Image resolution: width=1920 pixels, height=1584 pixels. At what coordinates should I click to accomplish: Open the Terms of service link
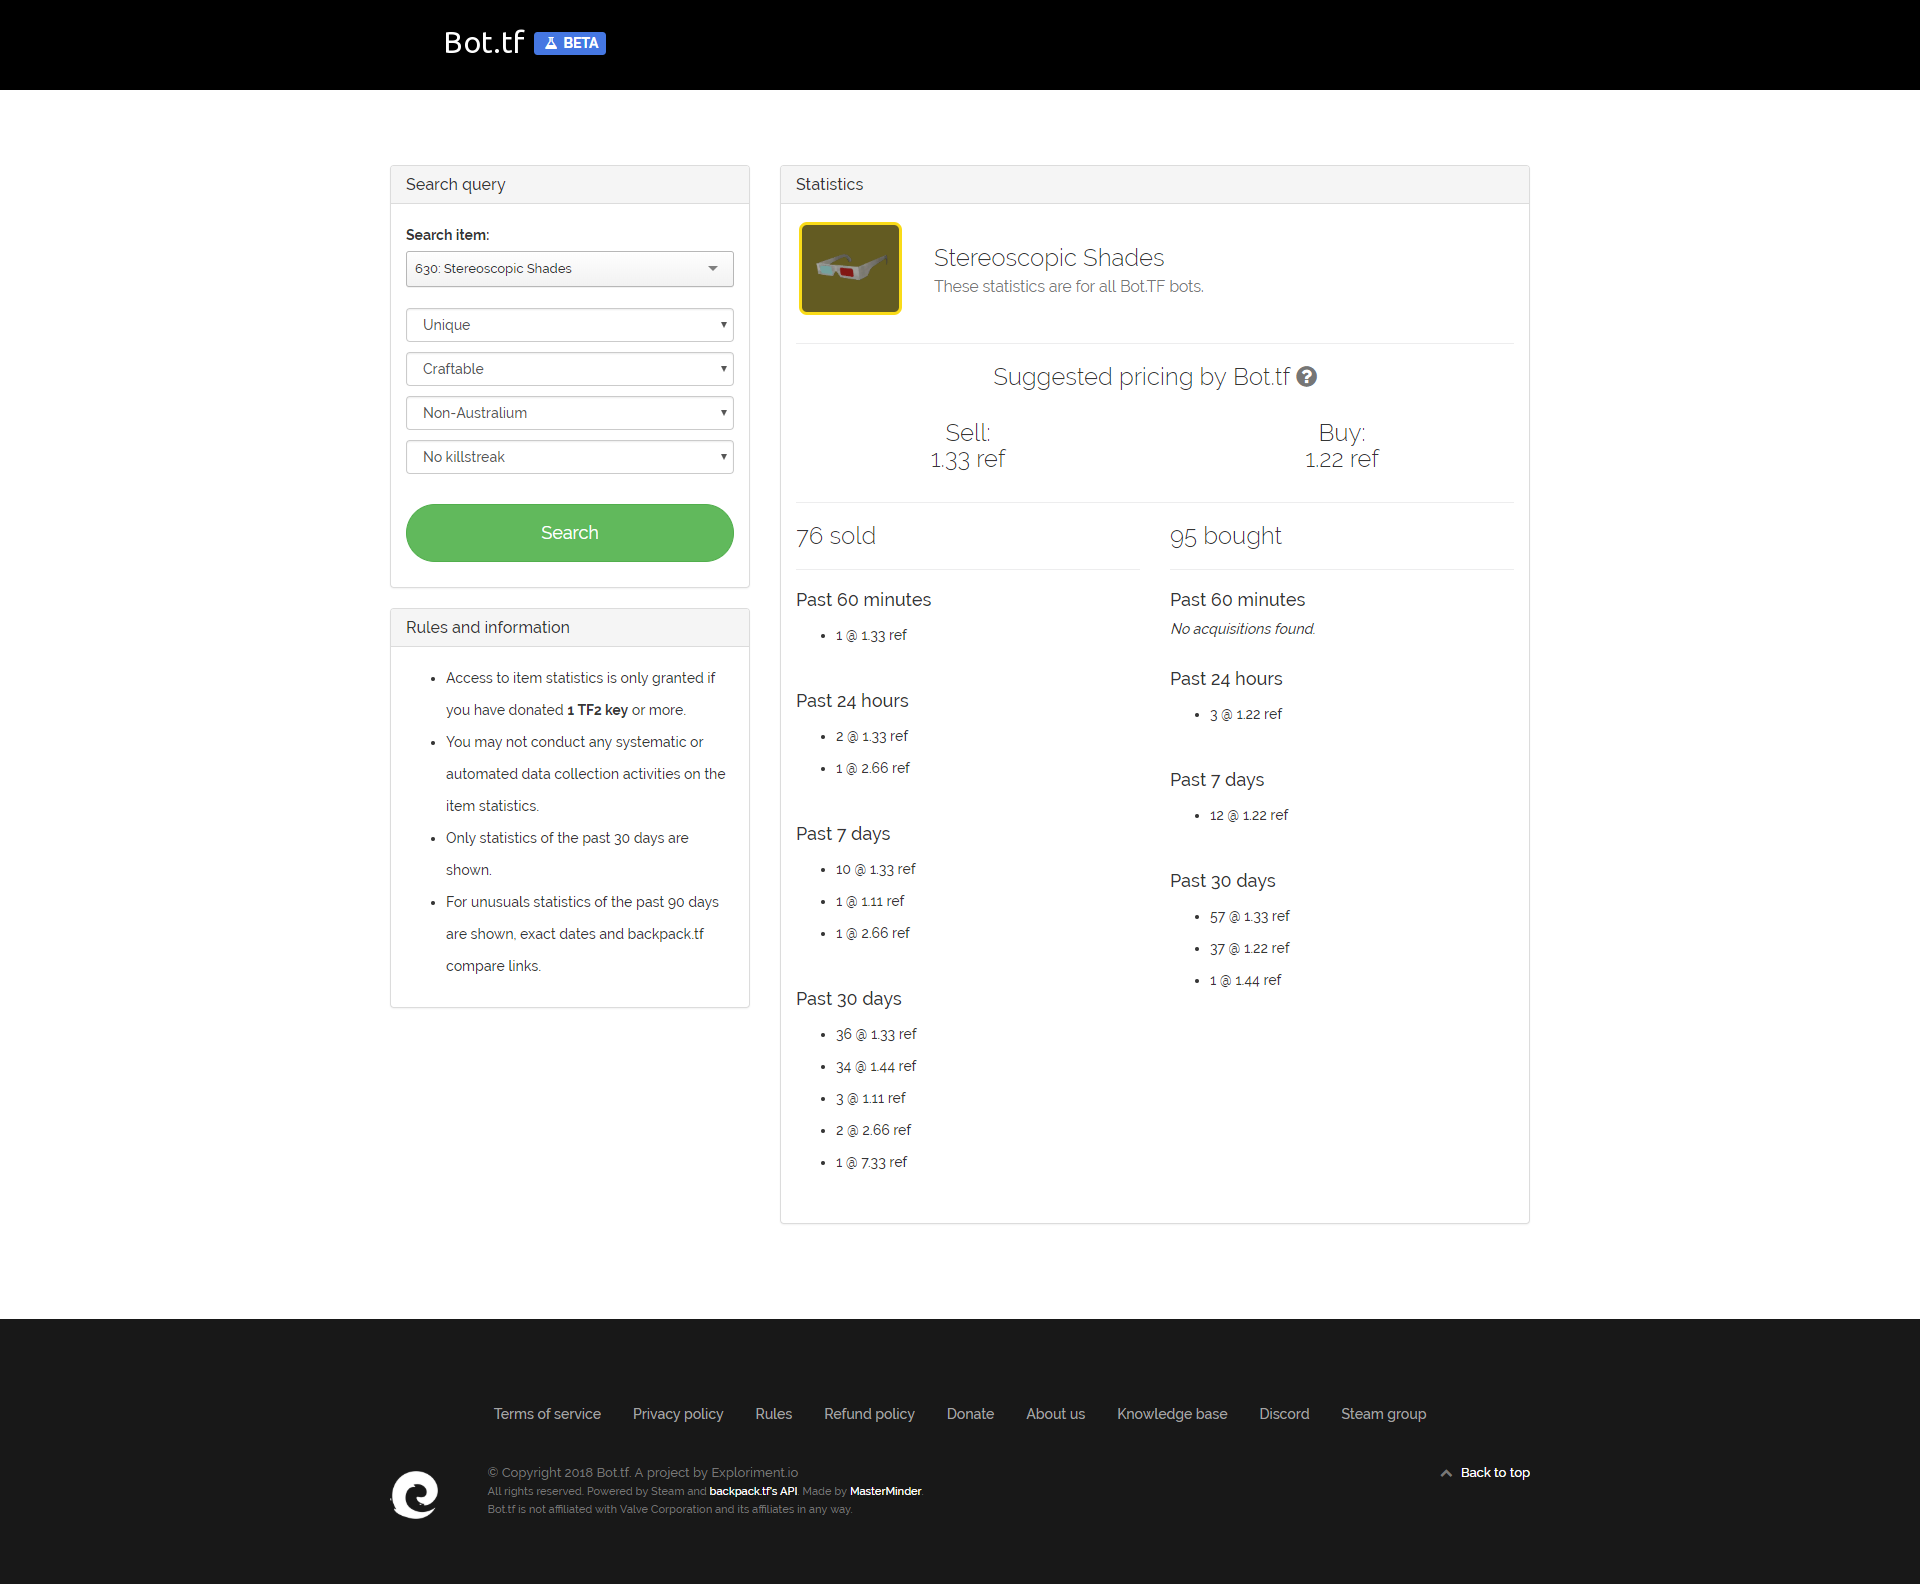tap(547, 1414)
